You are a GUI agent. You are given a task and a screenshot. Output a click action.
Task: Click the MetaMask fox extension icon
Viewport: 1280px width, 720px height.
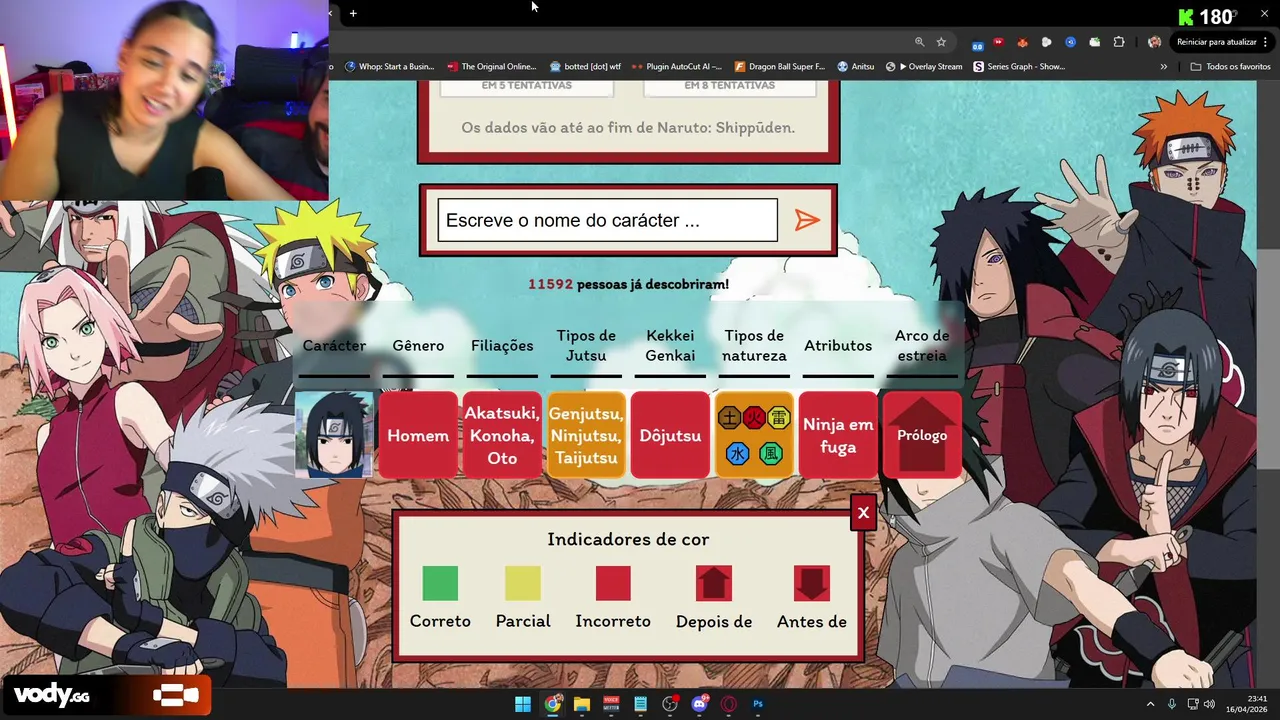pos(1022,42)
